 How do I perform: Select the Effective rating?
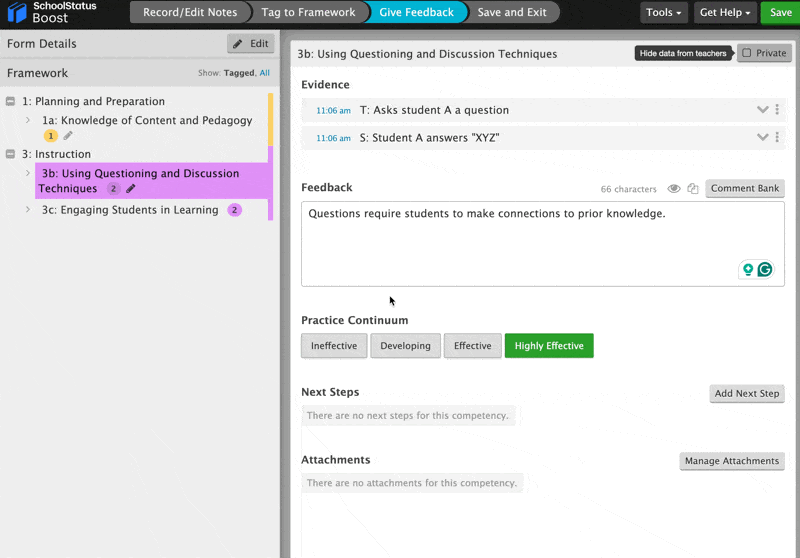[x=473, y=346]
